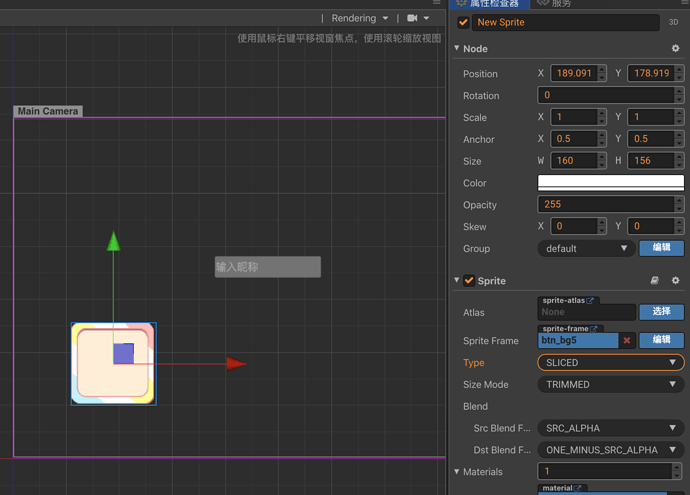The image size is (690, 495).
Task: Click the sprite-frame link icon
Action: 595,328
